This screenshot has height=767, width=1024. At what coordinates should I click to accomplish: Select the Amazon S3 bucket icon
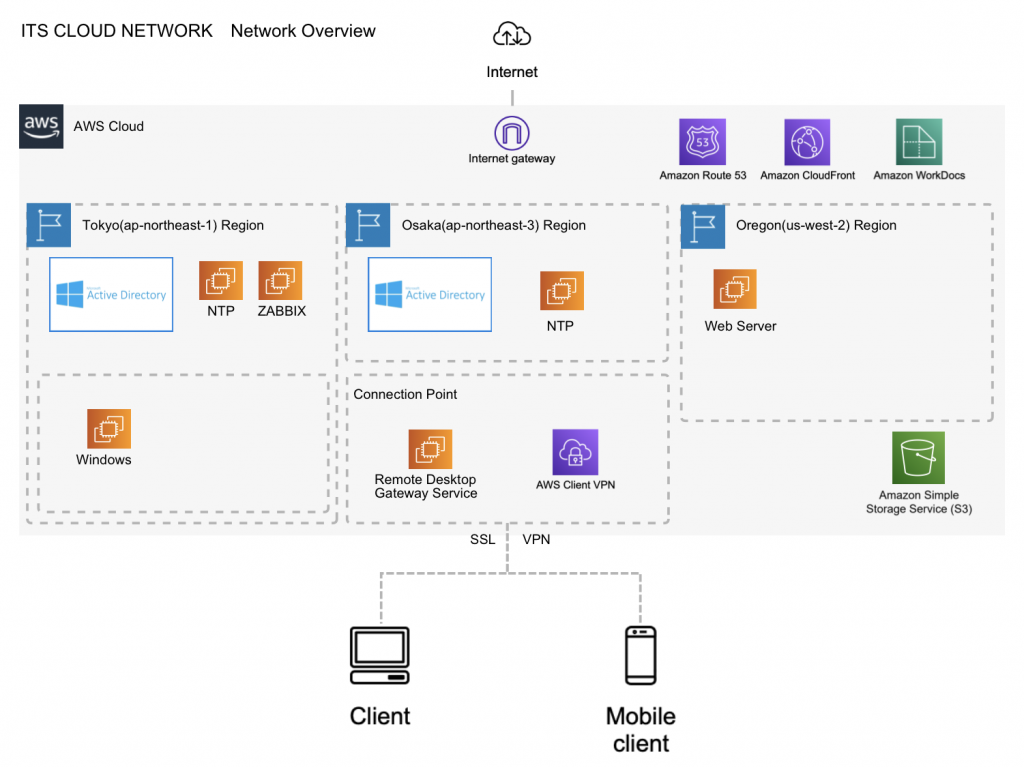coord(918,457)
